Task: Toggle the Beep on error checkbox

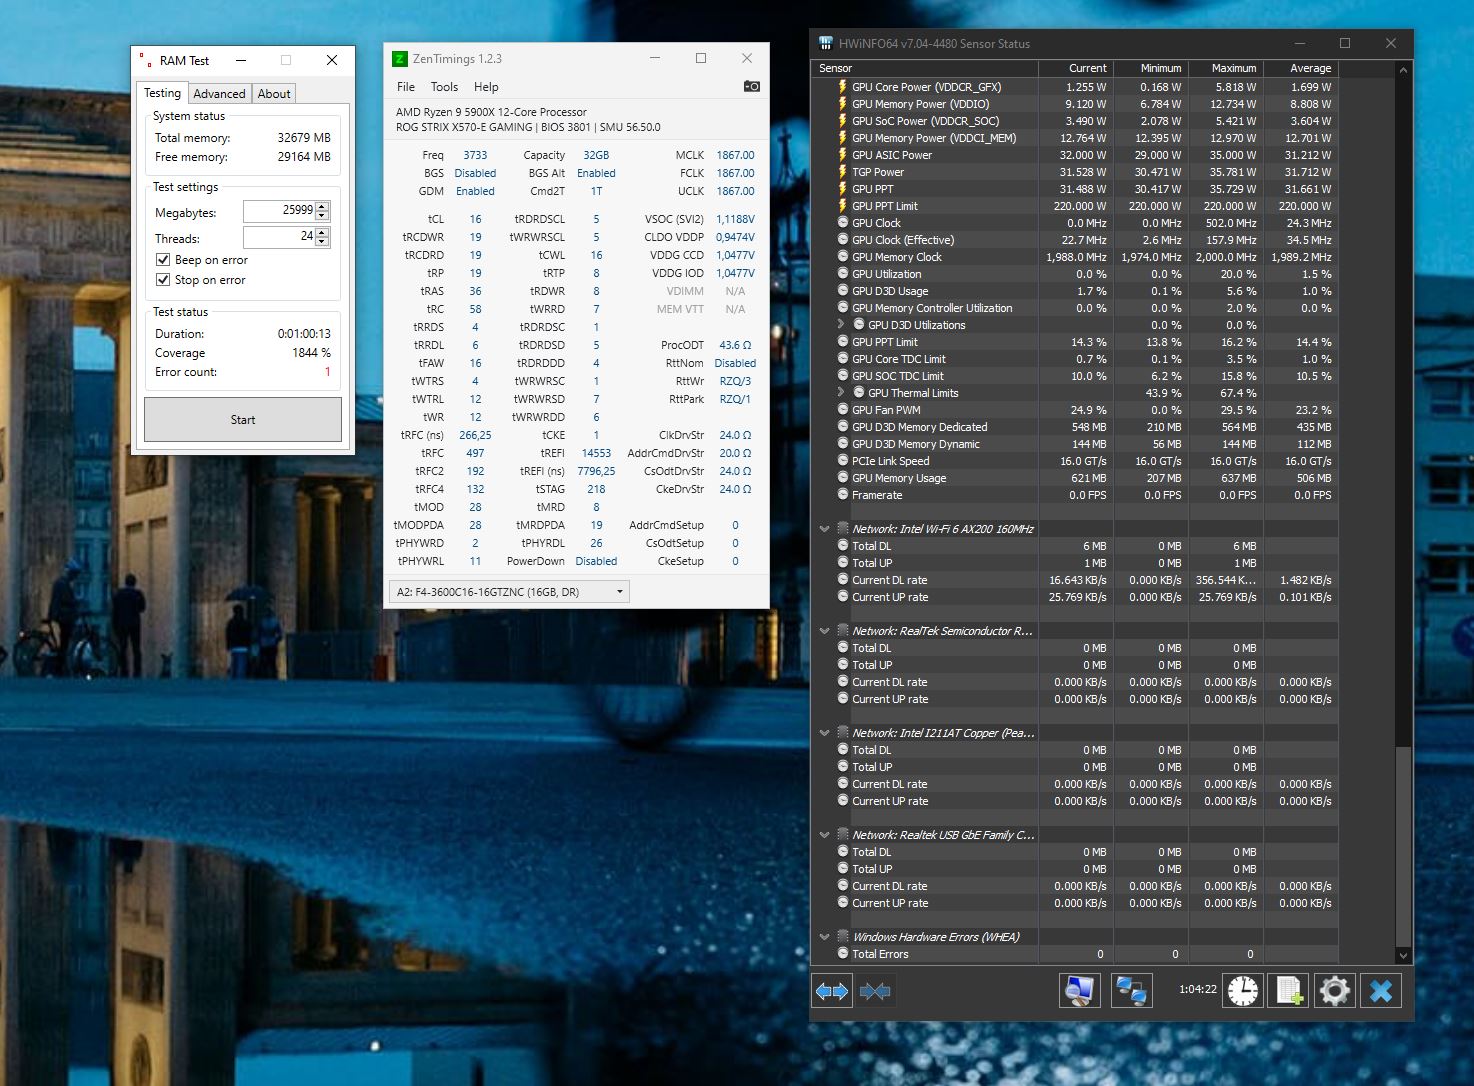Action: point(163,260)
